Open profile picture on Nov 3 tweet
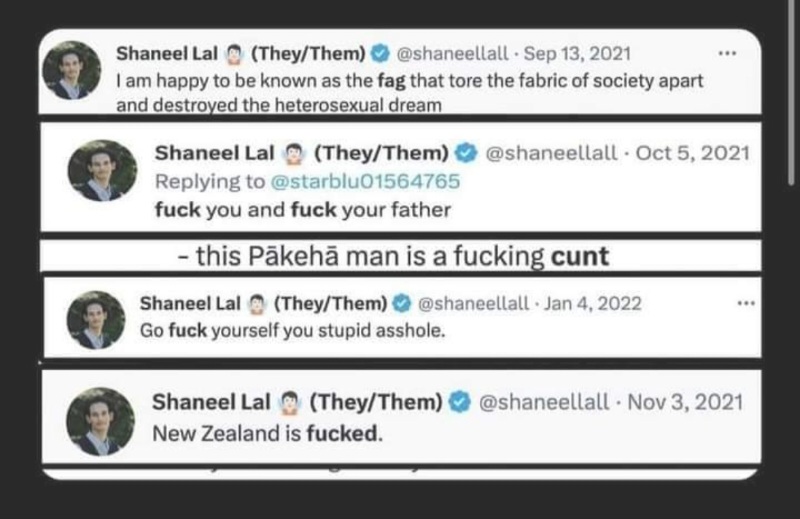This screenshot has height=519, width=800. click(101, 422)
